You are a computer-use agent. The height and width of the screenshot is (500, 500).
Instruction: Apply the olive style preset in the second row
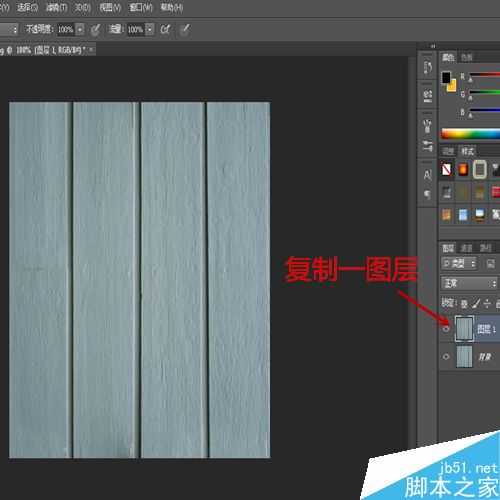tap(463, 192)
